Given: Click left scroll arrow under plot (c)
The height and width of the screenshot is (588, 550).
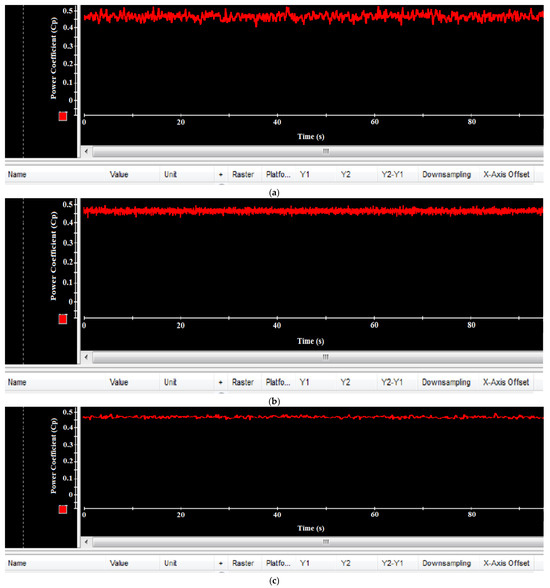Looking at the screenshot, I should pyautogui.click(x=87, y=542).
